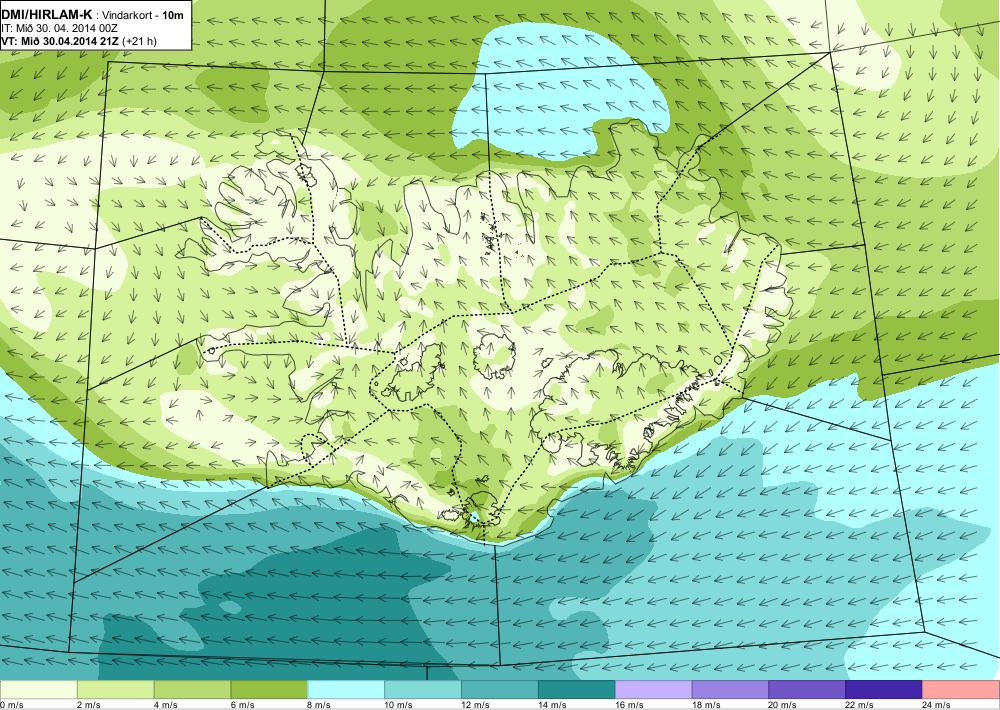Choose the dark indigo 22–24 m/s legend swatch
Image resolution: width=1000 pixels, height=710 pixels.
coord(884,690)
